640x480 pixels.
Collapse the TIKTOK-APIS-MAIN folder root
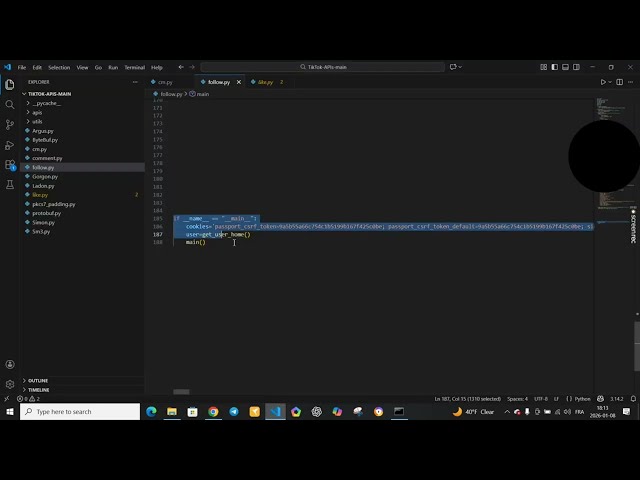[x=47, y=94]
